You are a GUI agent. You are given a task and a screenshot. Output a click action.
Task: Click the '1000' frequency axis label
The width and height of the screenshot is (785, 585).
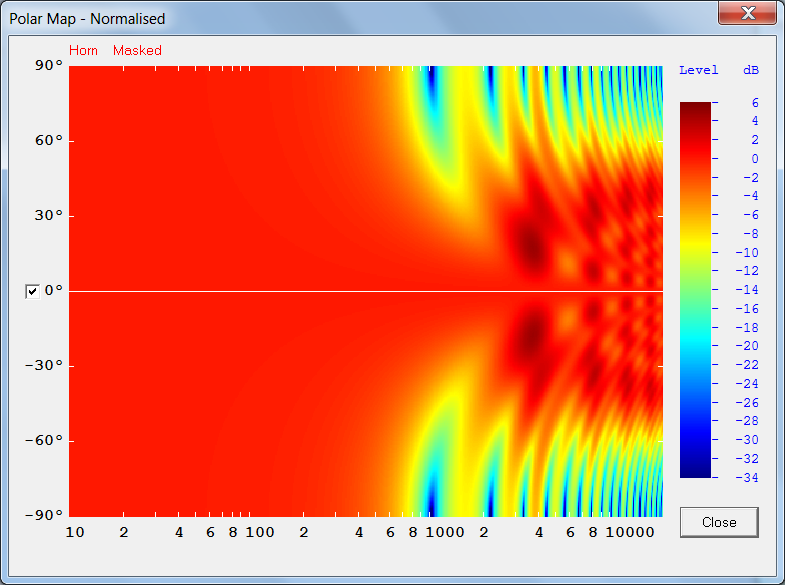(x=445, y=532)
